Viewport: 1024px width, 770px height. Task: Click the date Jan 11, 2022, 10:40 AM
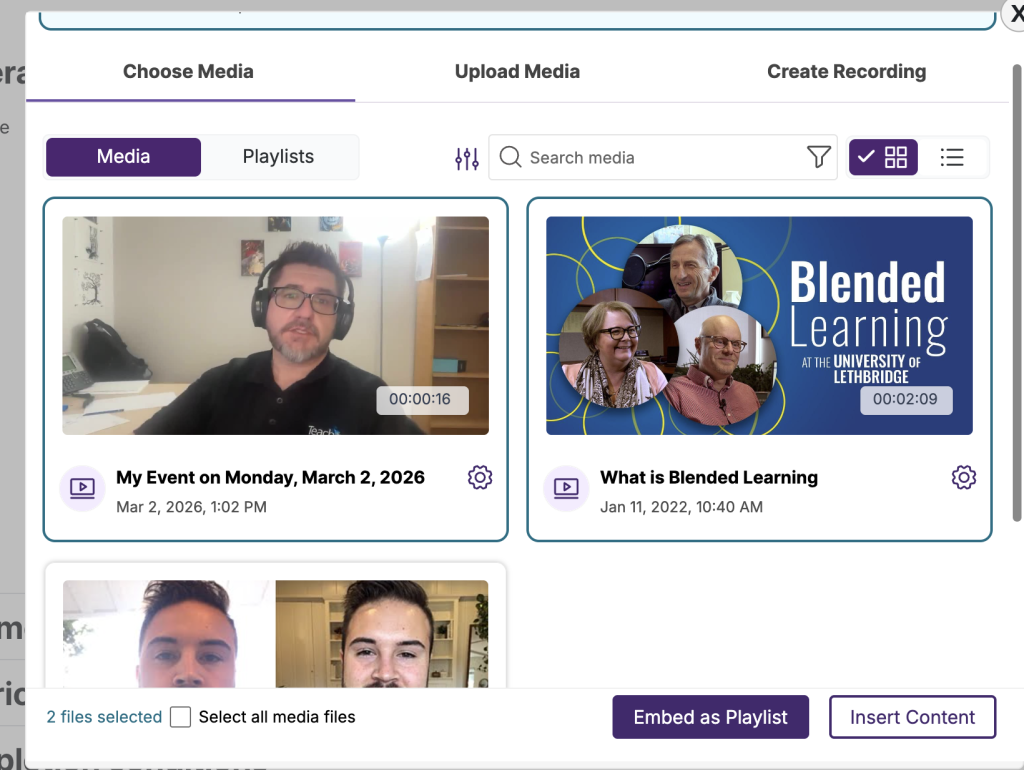pos(681,507)
